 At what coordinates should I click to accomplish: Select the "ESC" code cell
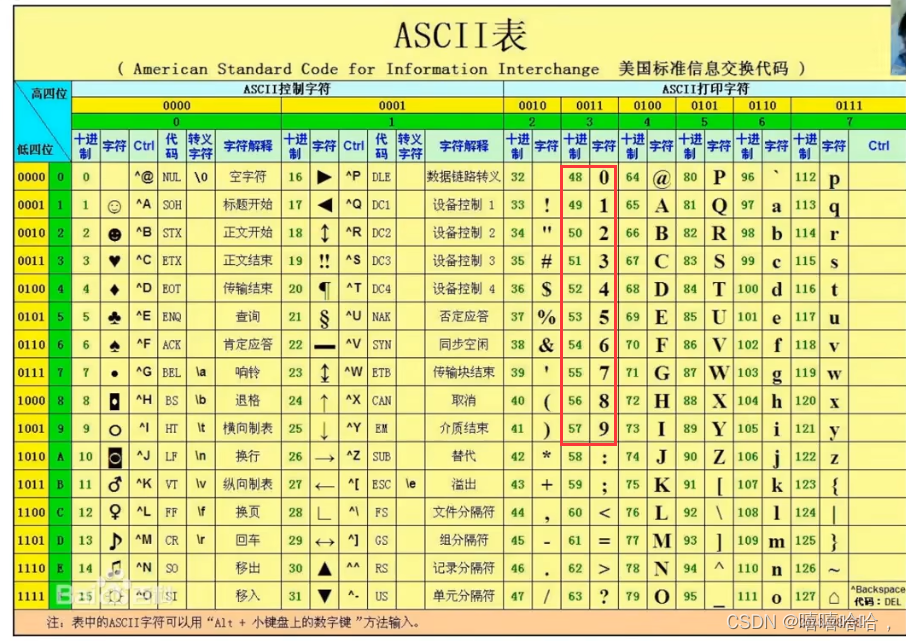[x=381, y=484]
